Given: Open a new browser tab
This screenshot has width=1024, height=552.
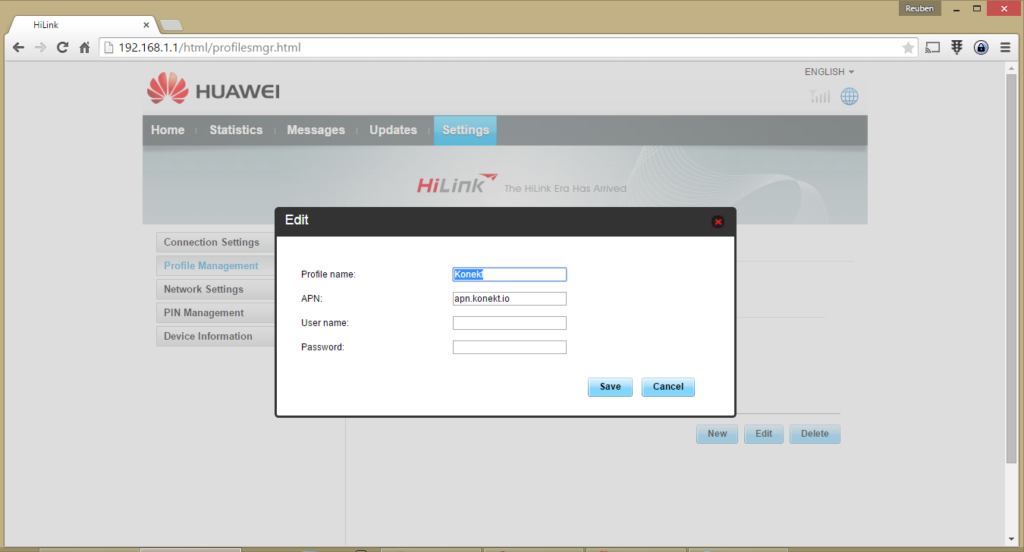Looking at the screenshot, I should coord(171,25).
